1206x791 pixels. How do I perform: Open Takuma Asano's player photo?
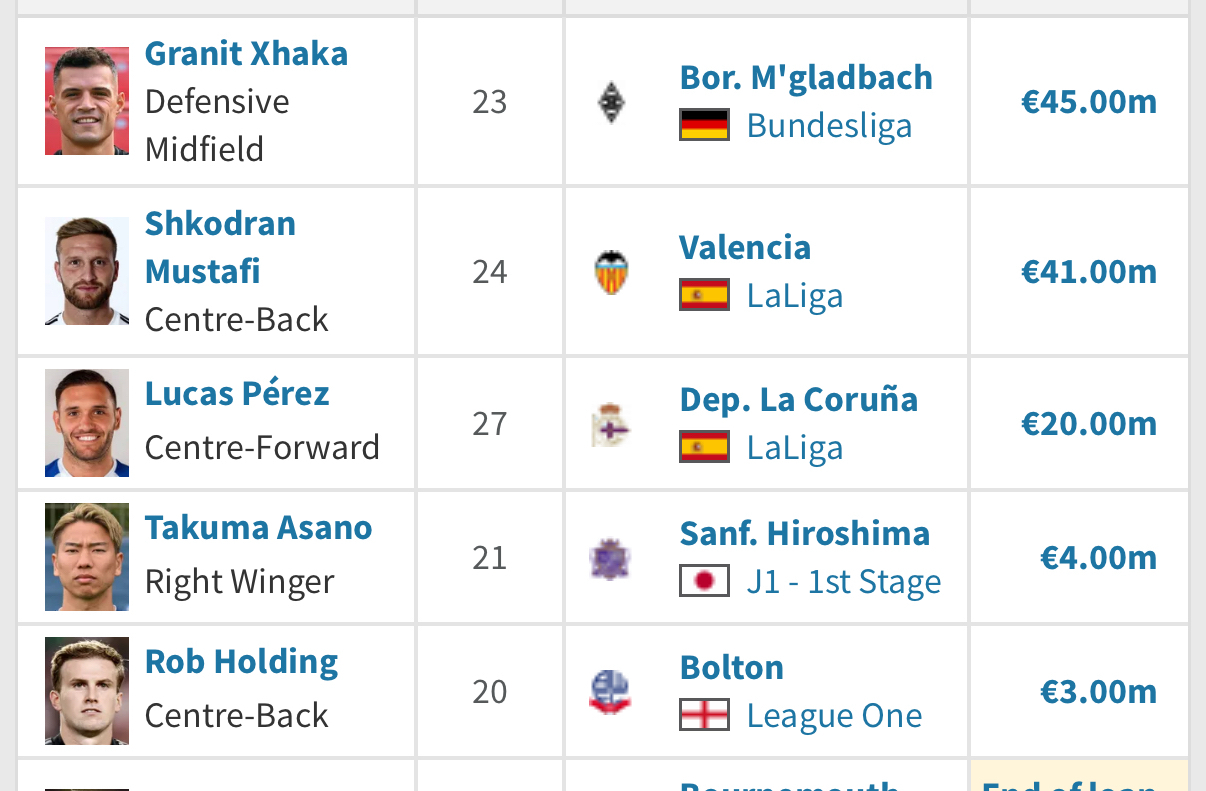[87, 557]
